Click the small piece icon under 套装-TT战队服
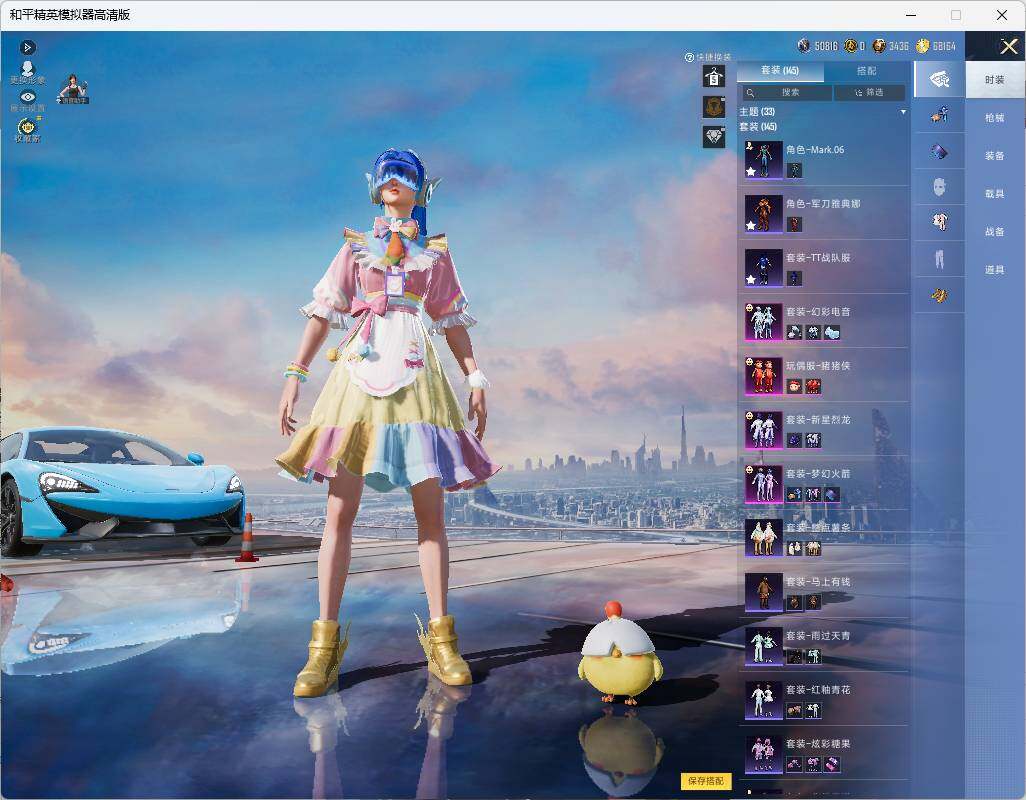Viewport: 1026px width, 800px height. tap(794, 278)
